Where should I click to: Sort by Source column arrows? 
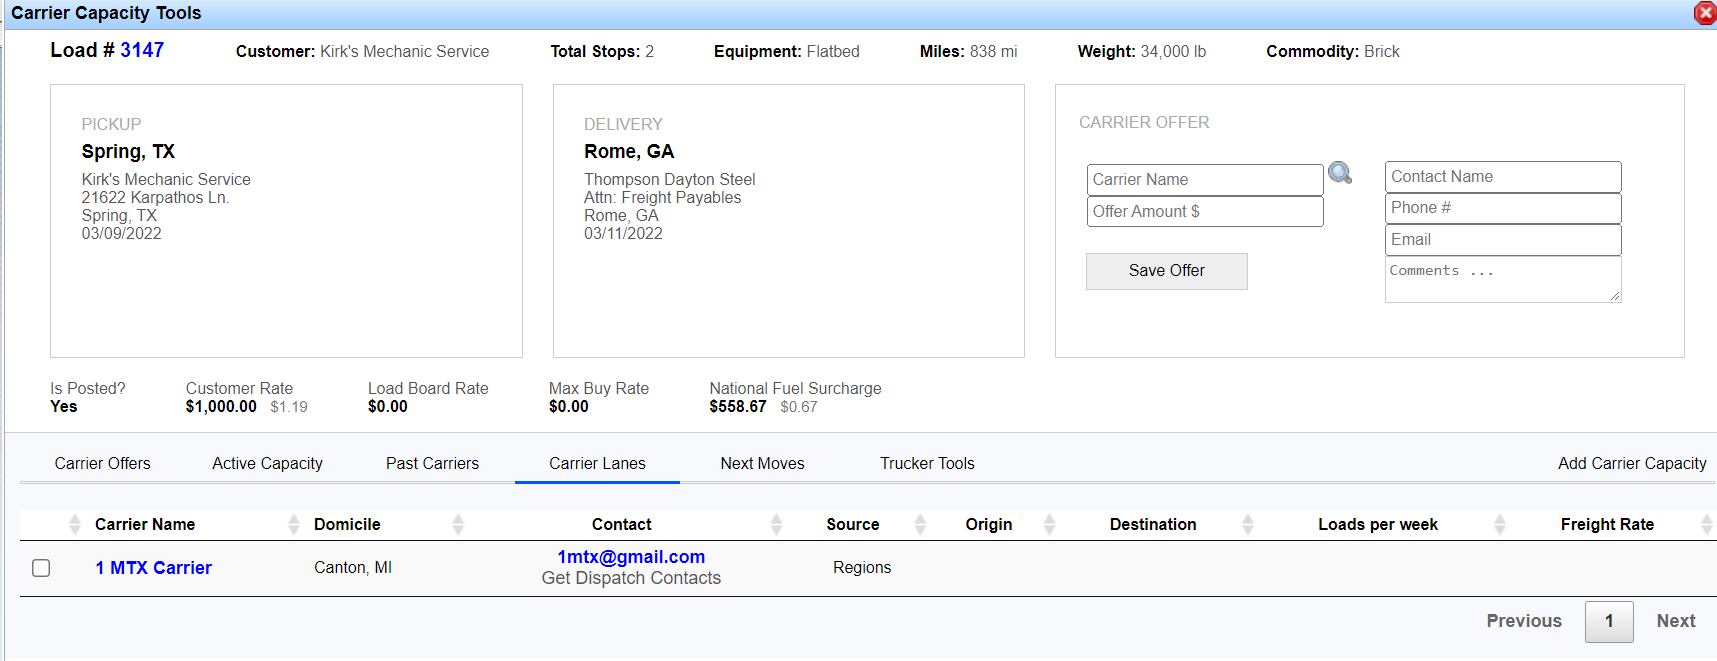[920, 524]
